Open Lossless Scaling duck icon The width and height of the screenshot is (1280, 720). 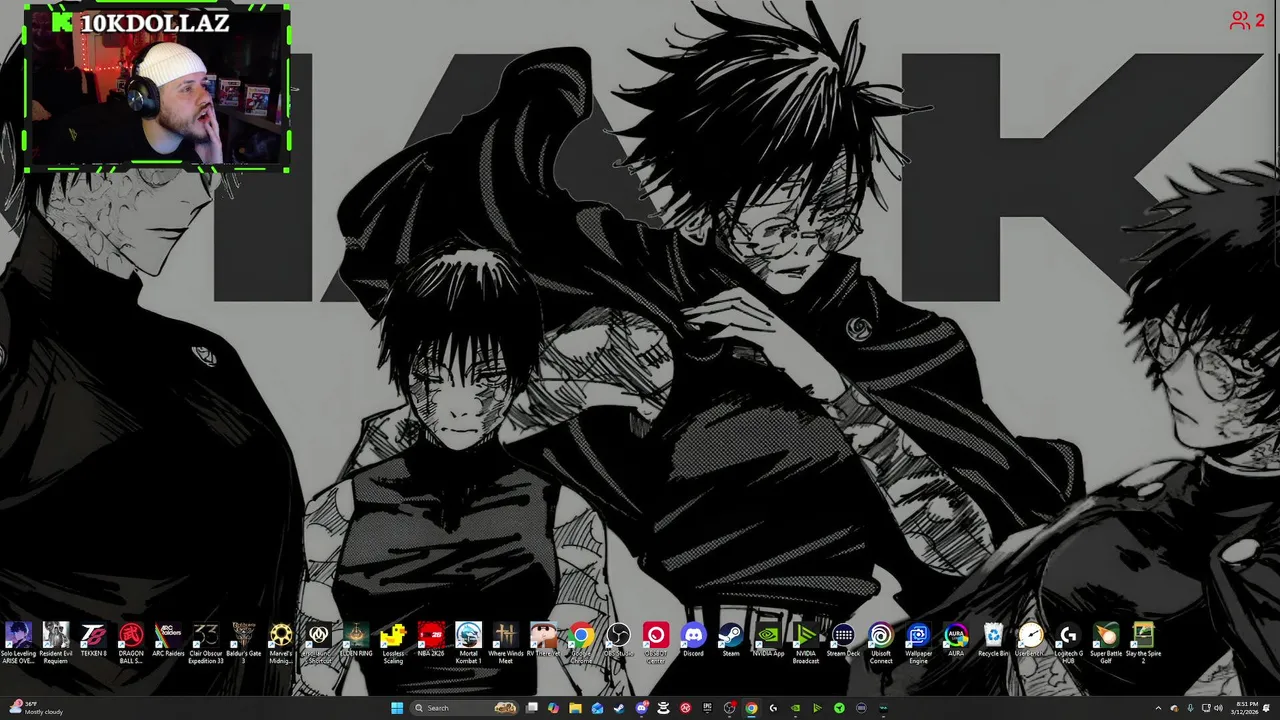[x=393, y=643]
